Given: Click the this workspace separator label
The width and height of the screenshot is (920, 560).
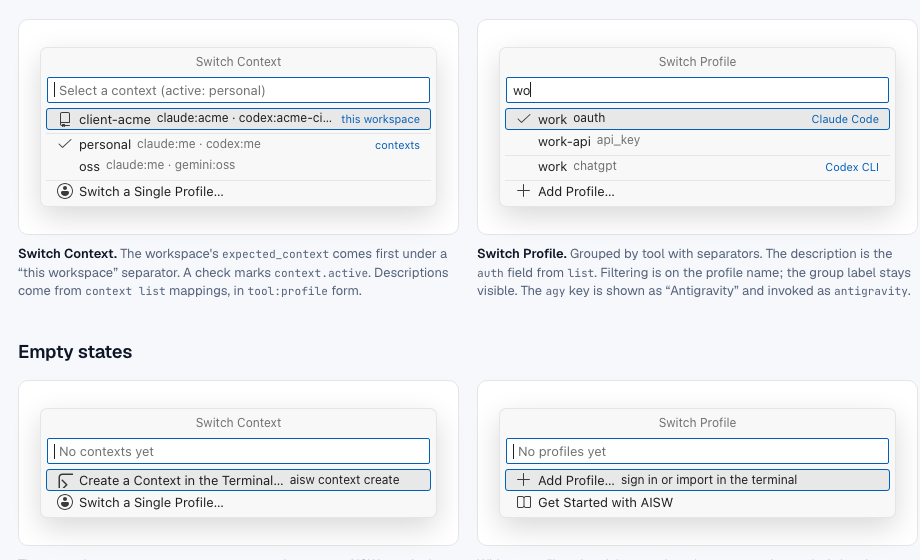Looking at the screenshot, I should tap(380, 119).
